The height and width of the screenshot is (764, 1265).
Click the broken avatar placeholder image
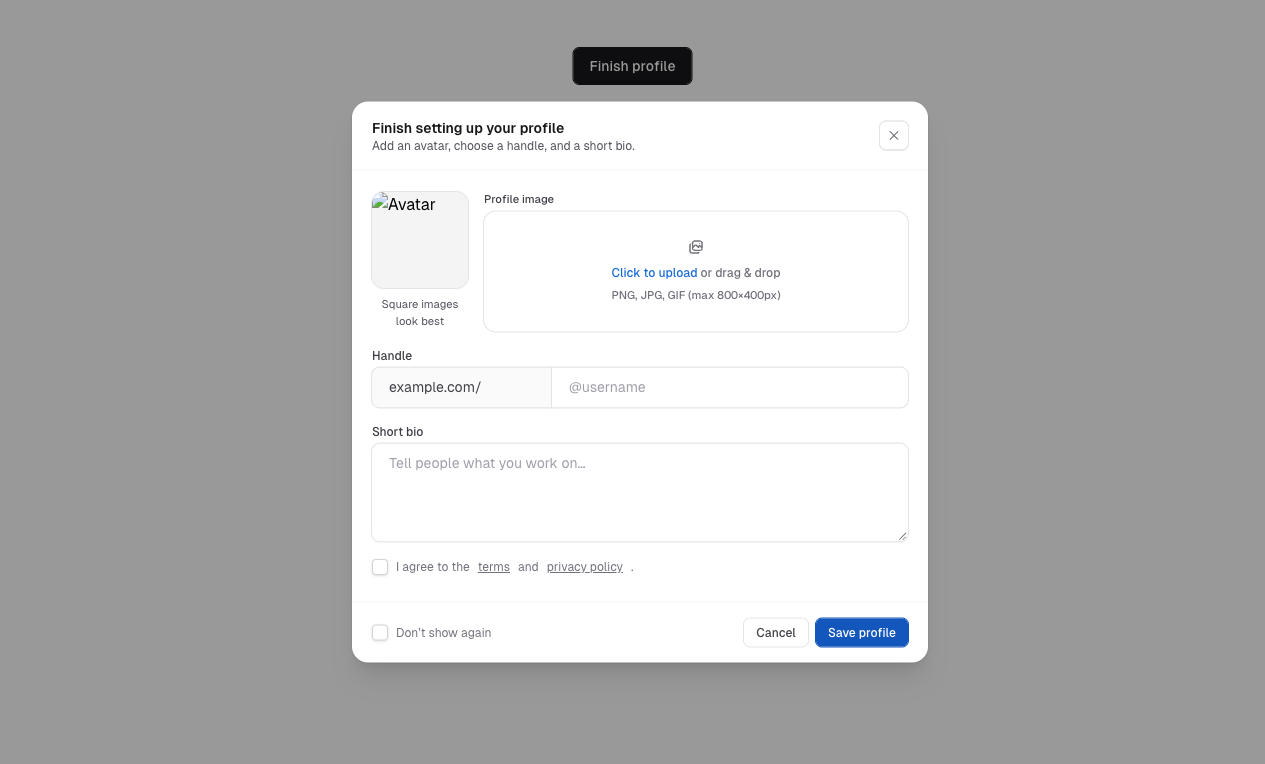[x=419, y=239]
